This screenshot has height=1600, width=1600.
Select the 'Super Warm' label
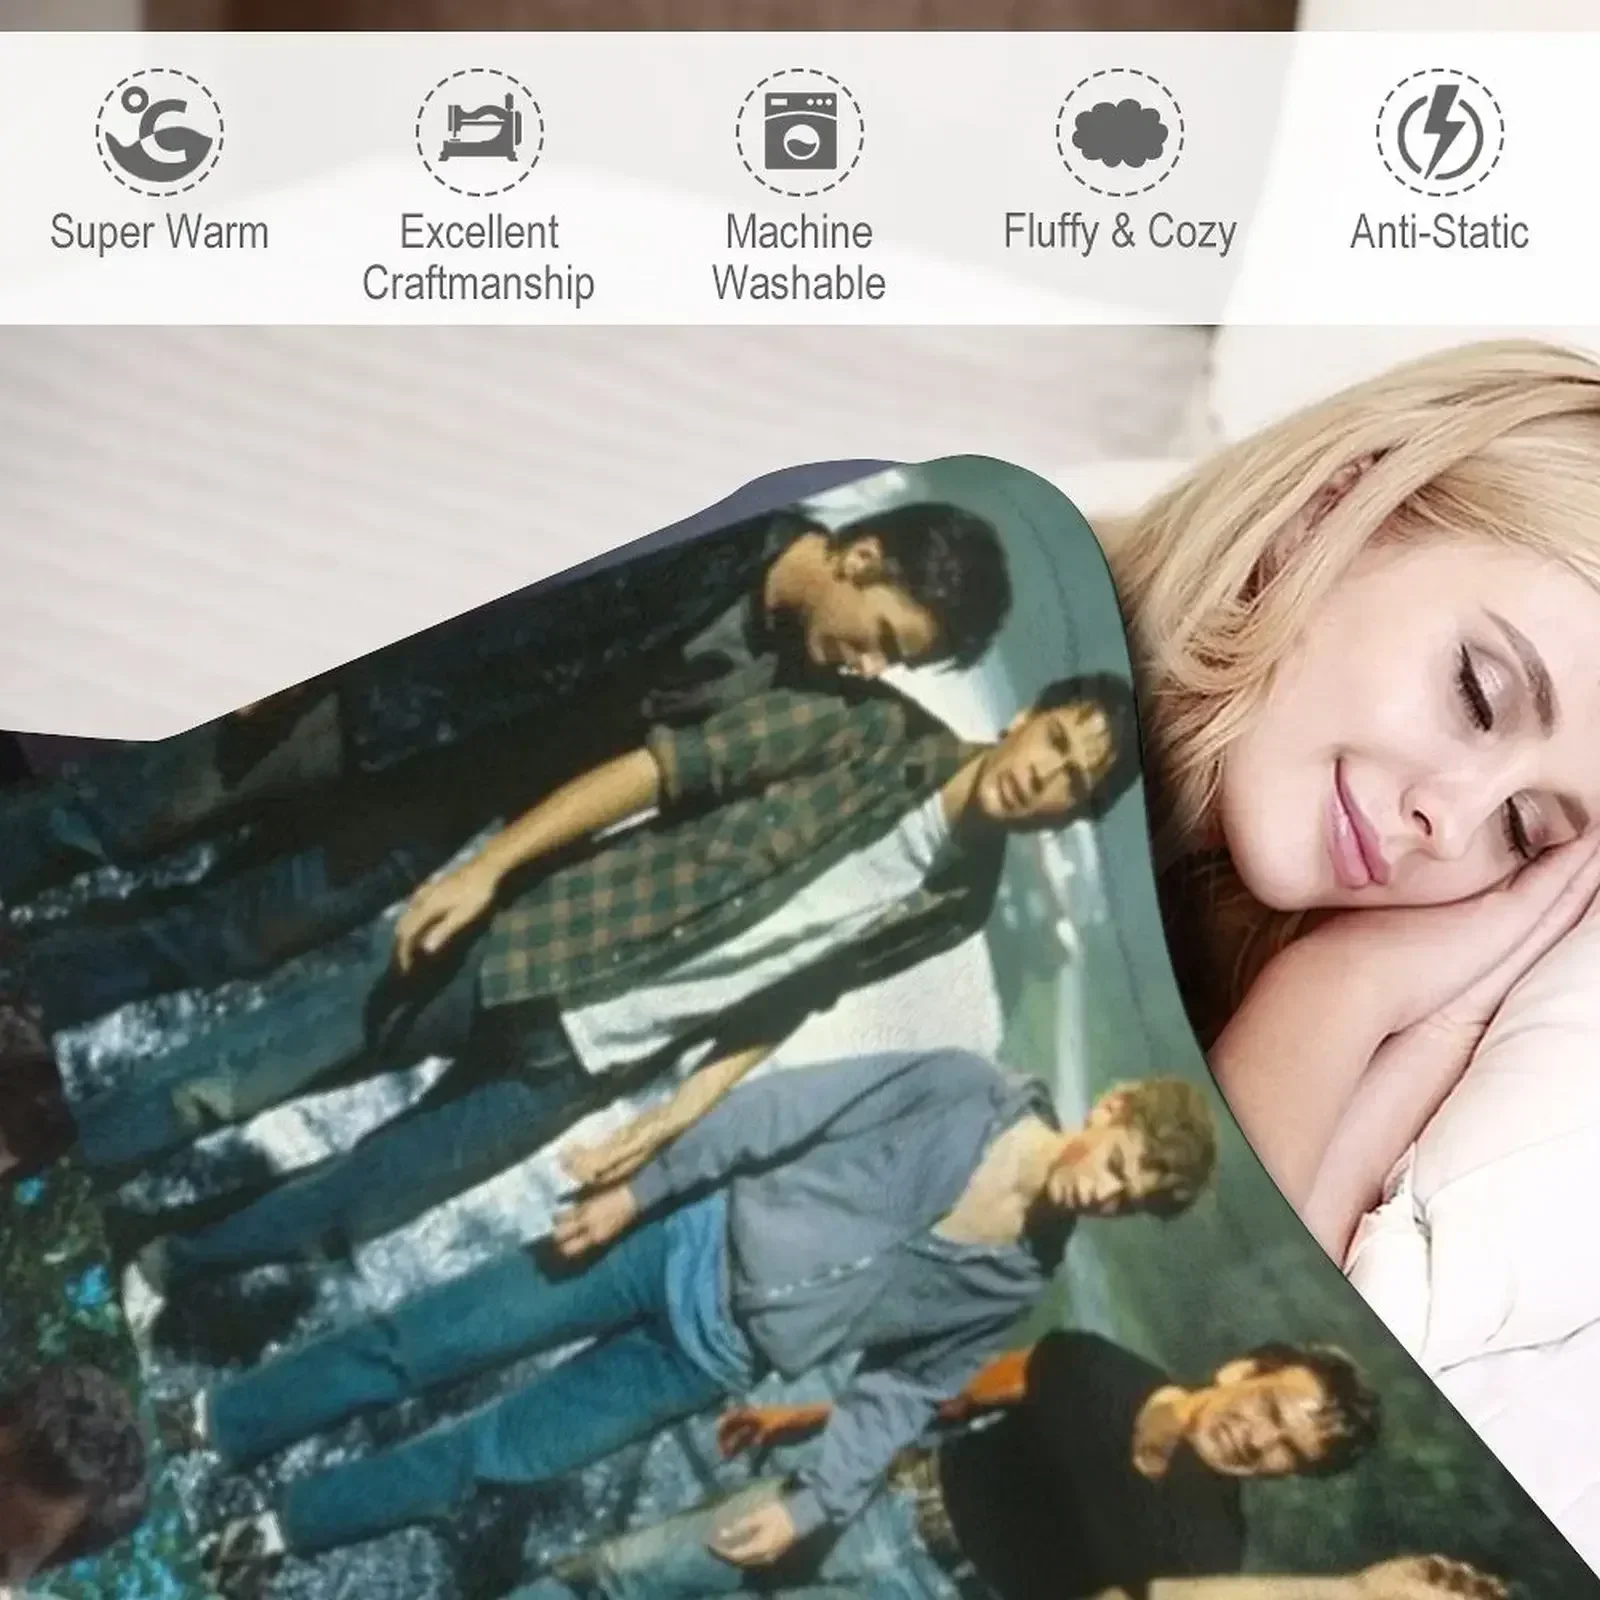click(160, 232)
